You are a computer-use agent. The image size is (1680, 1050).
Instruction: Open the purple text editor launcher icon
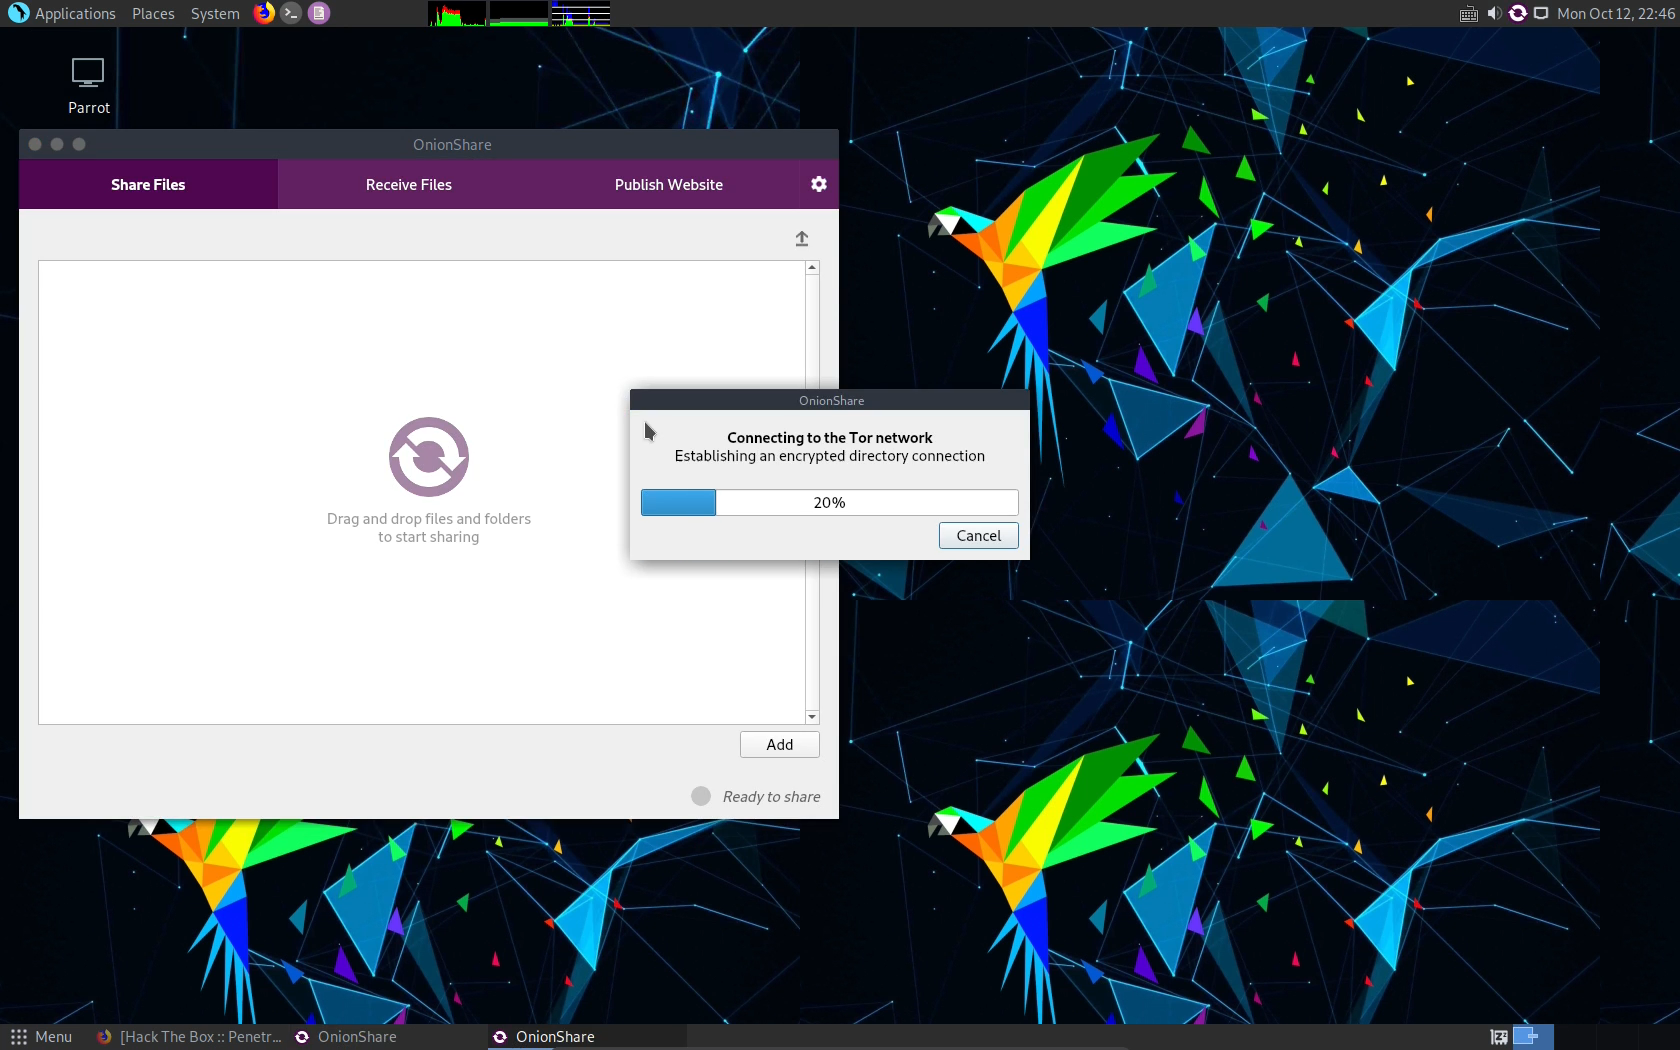pyautogui.click(x=318, y=13)
